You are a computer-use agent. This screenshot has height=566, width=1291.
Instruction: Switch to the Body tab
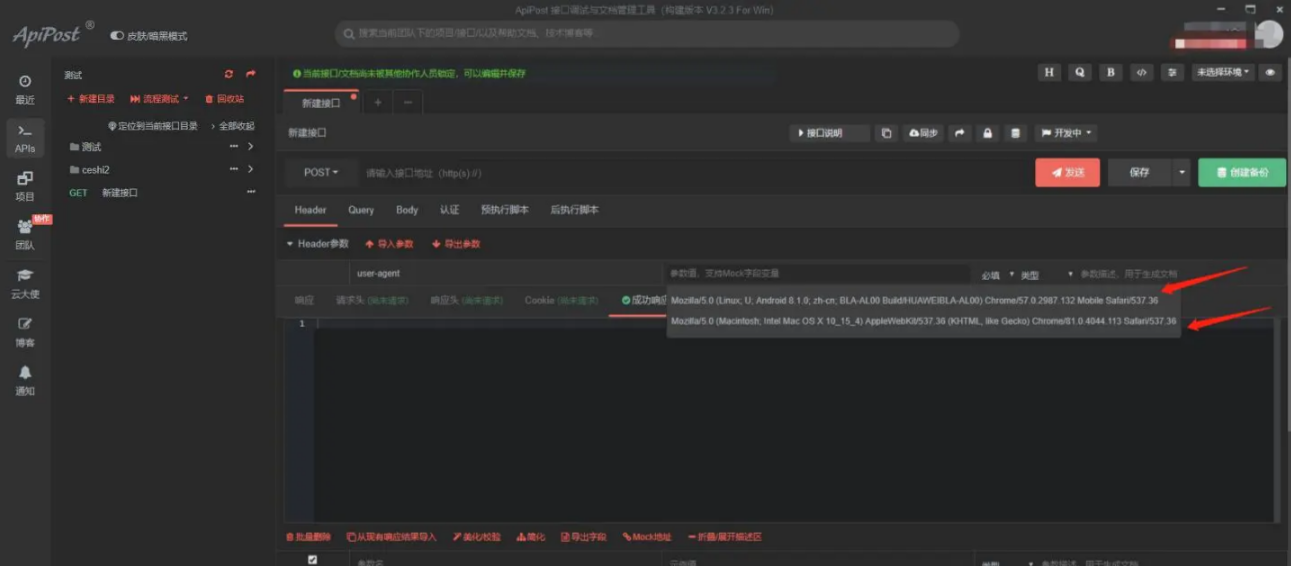tap(407, 210)
